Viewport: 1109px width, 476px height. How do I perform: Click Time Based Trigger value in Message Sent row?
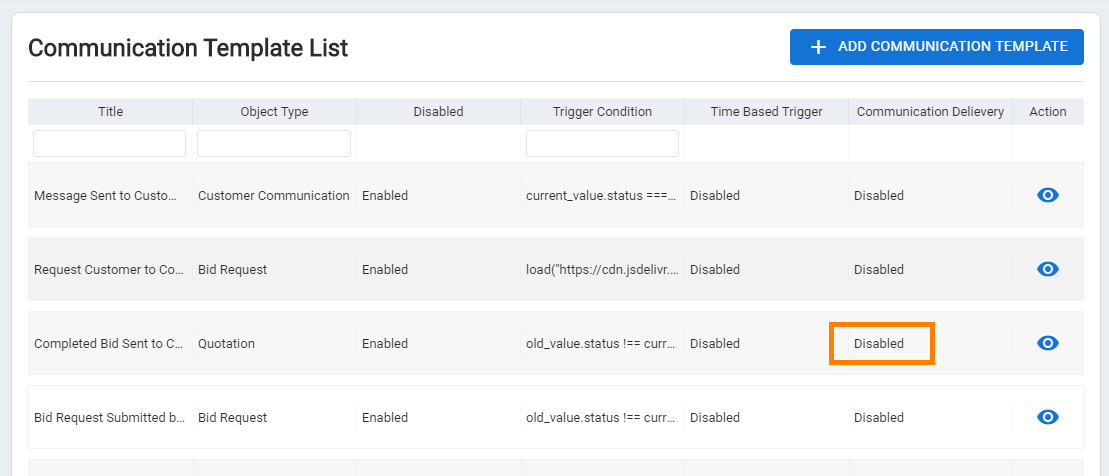[715, 196]
